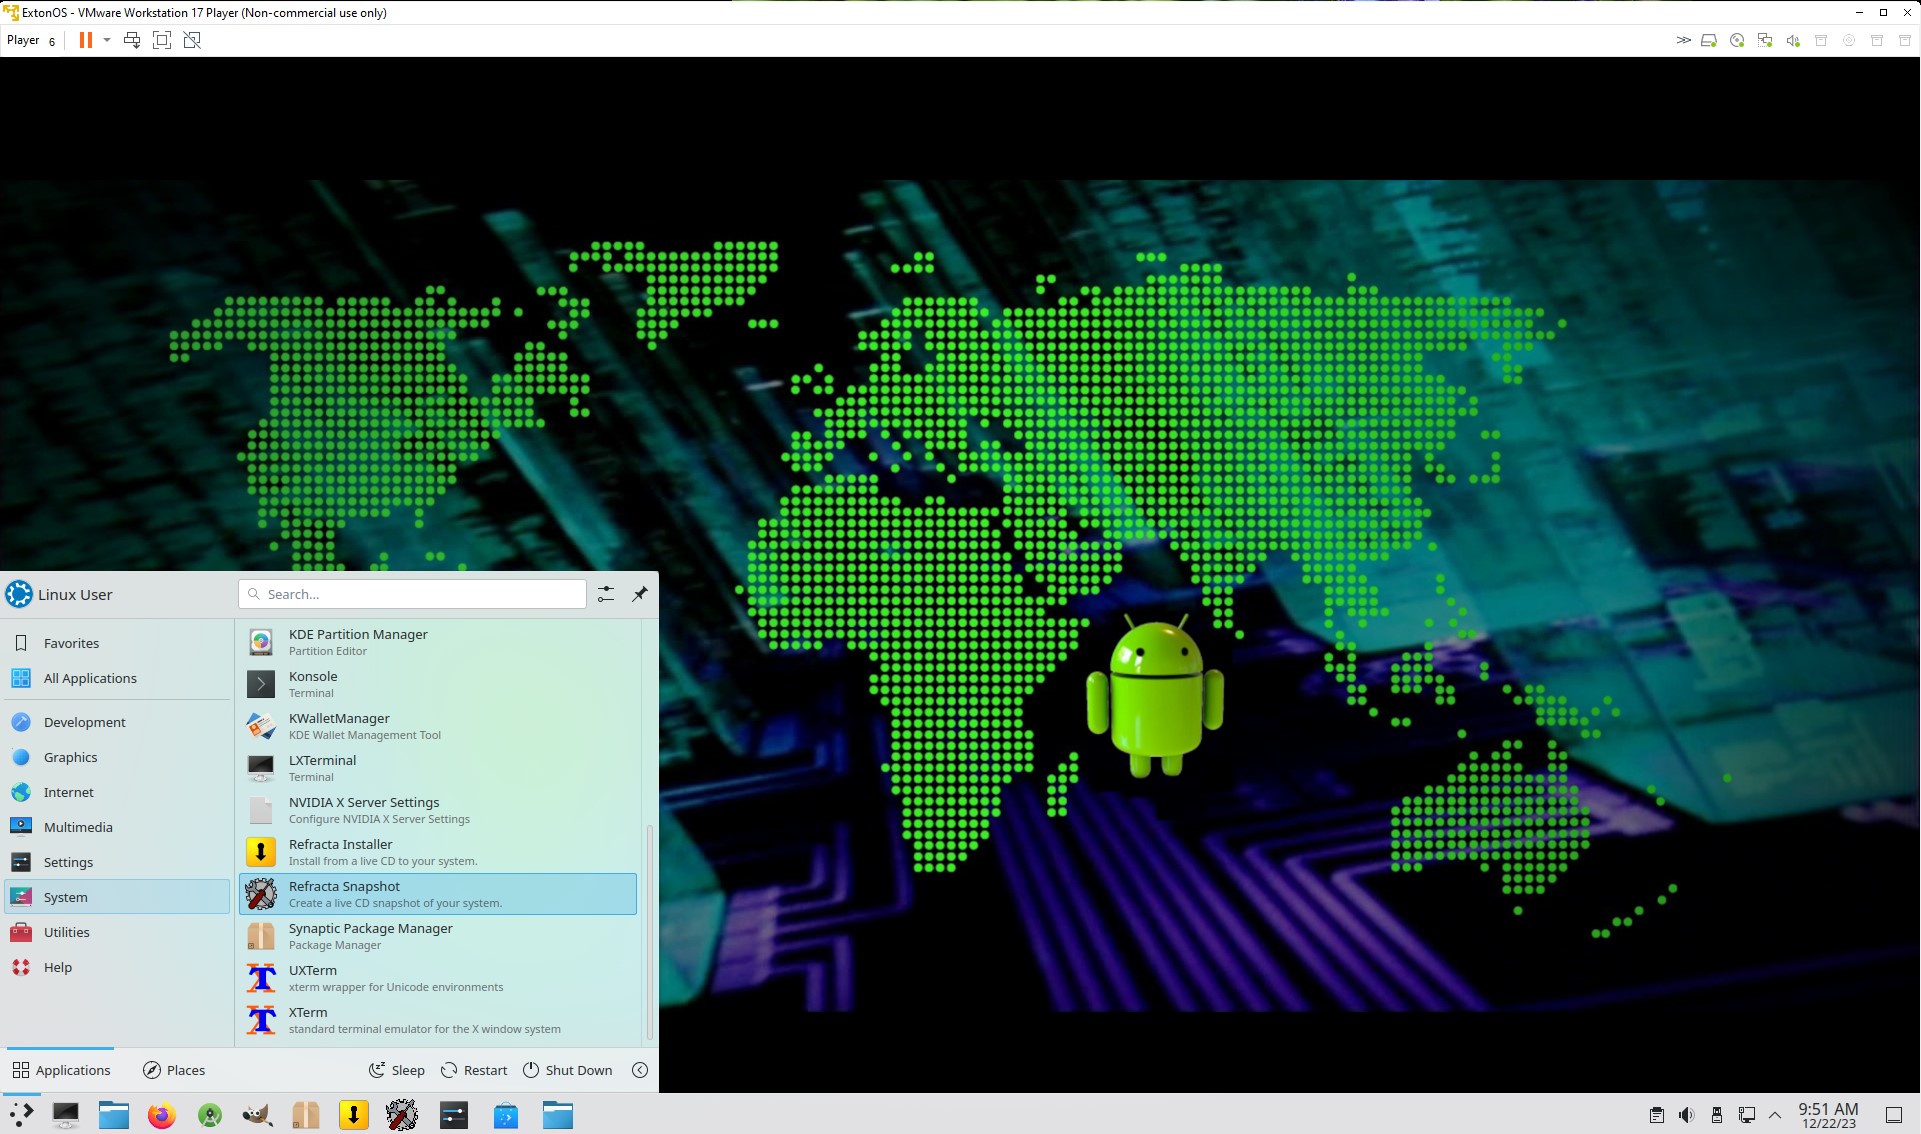Open the KDE application launcher in the taskbar

tap(21, 1114)
